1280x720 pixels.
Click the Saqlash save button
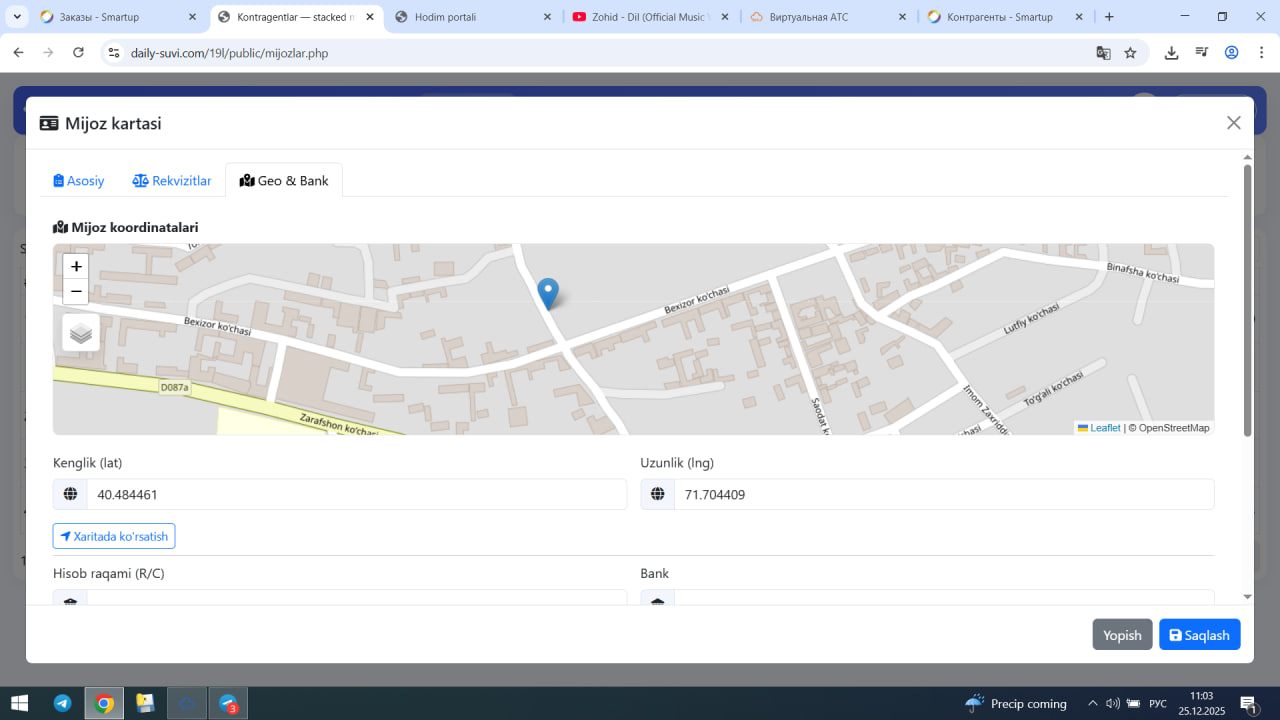click(1199, 635)
